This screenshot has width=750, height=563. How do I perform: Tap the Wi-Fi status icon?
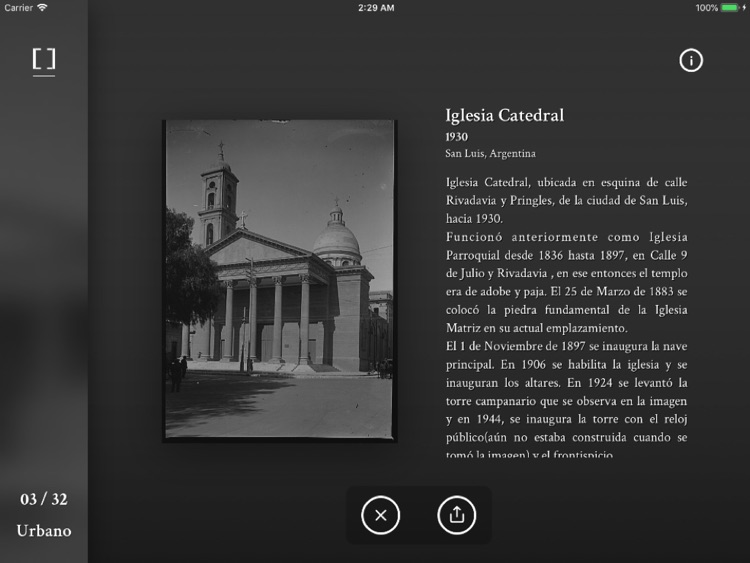click(42, 8)
